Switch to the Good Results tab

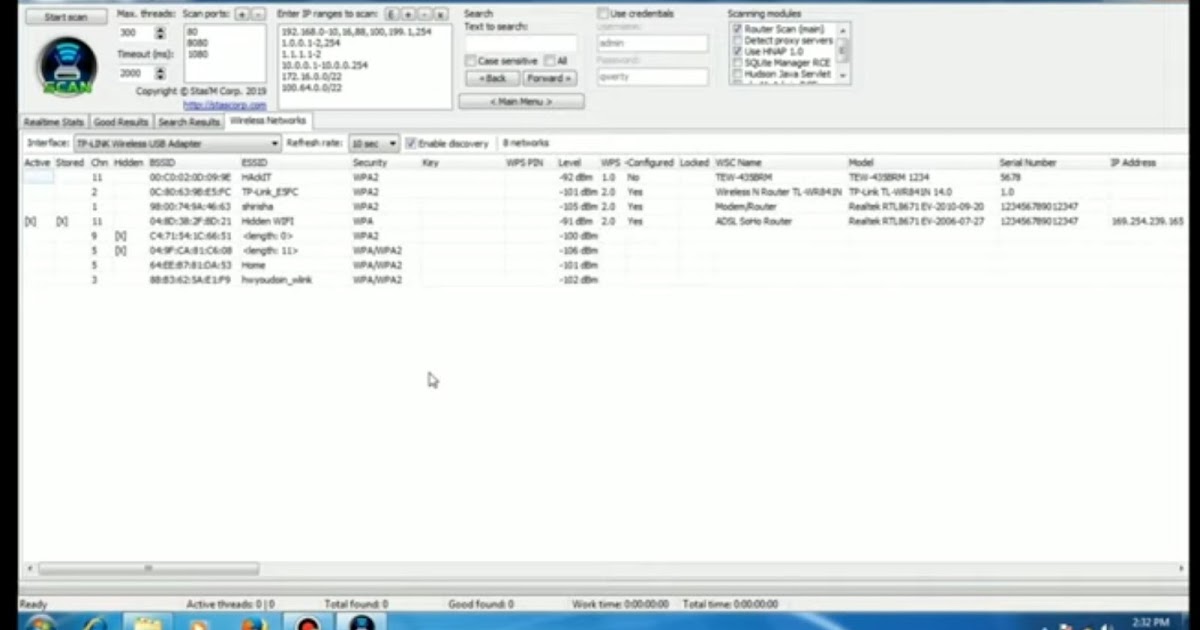coord(121,122)
